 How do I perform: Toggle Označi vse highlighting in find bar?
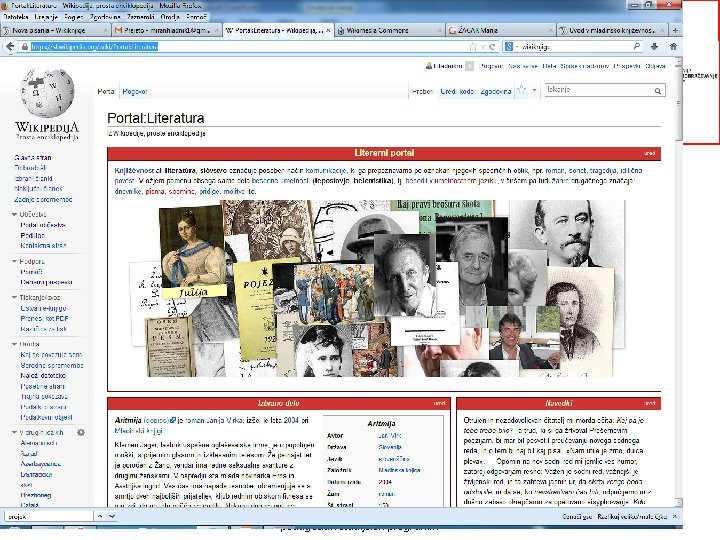577,517
